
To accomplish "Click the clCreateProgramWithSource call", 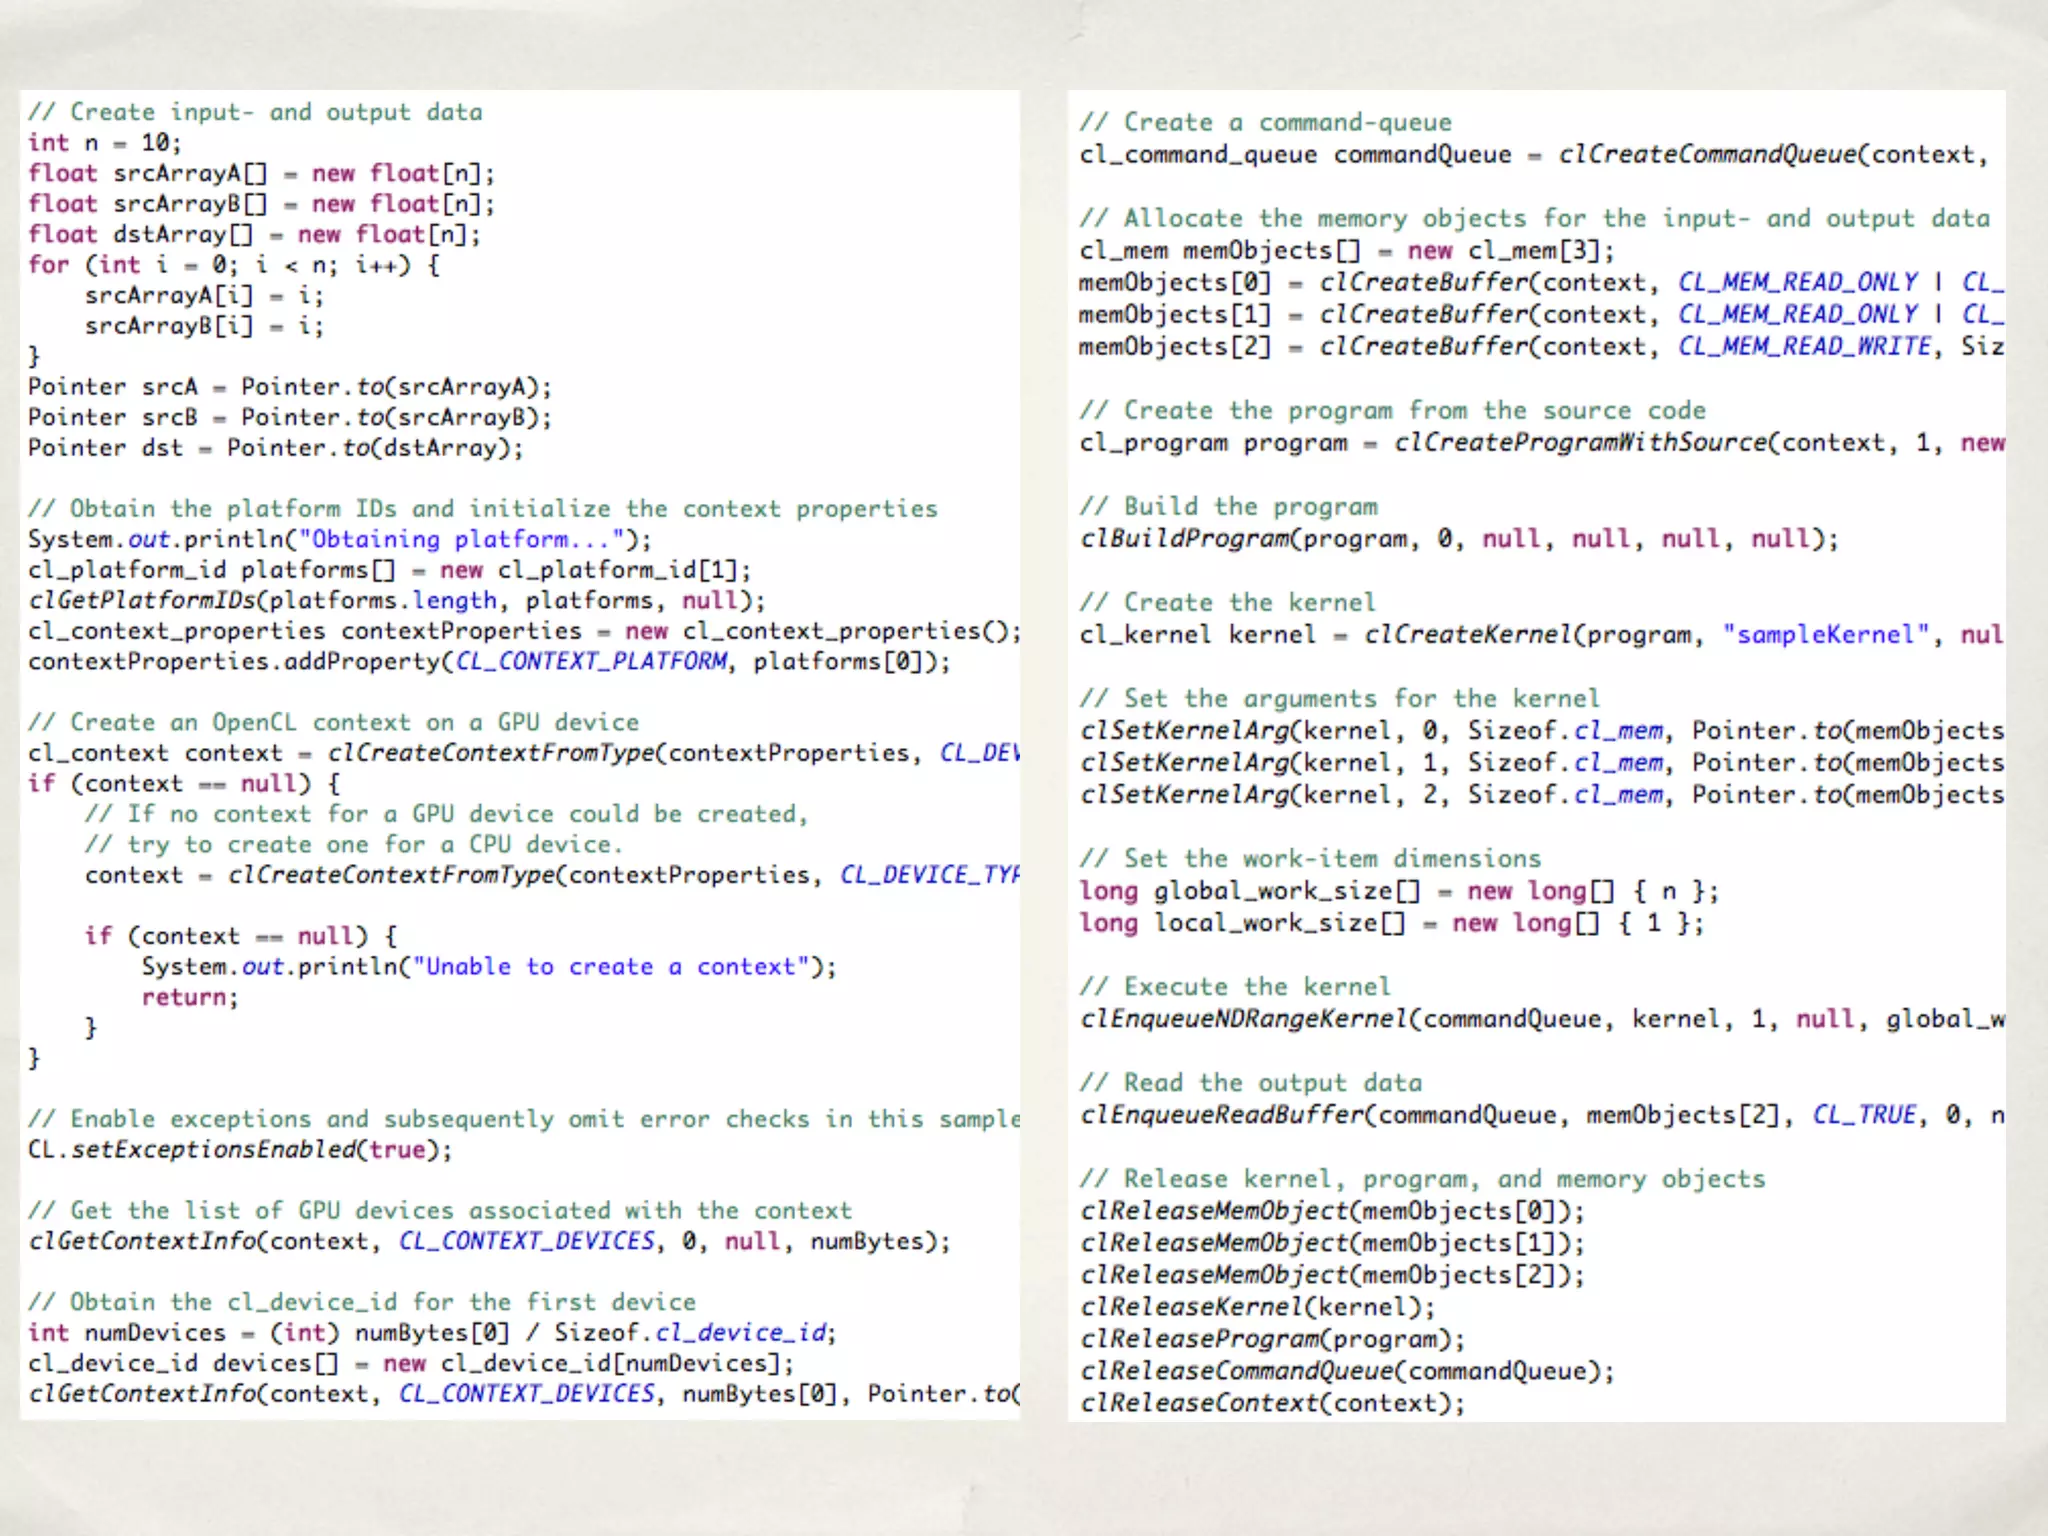I will tap(1580, 442).
